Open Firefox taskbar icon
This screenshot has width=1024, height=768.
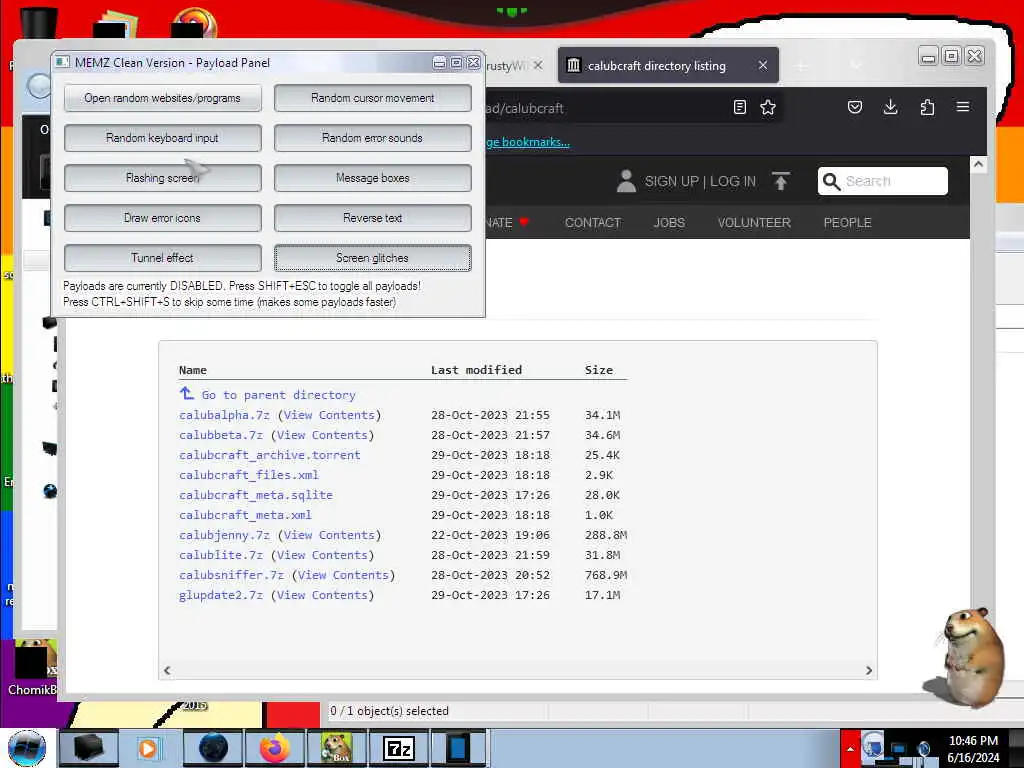pyautogui.click(x=275, y=748)
